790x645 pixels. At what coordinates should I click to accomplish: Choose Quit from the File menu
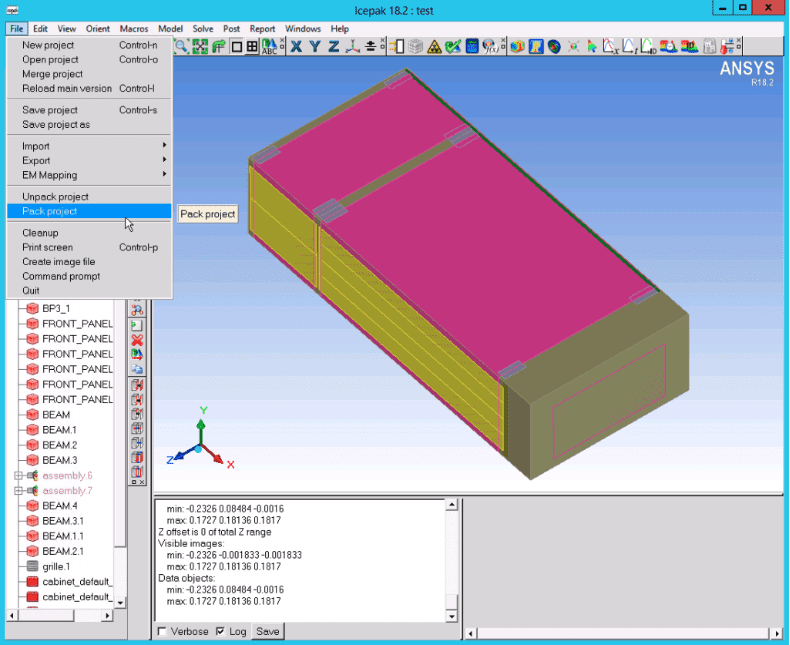pos(89,291)
